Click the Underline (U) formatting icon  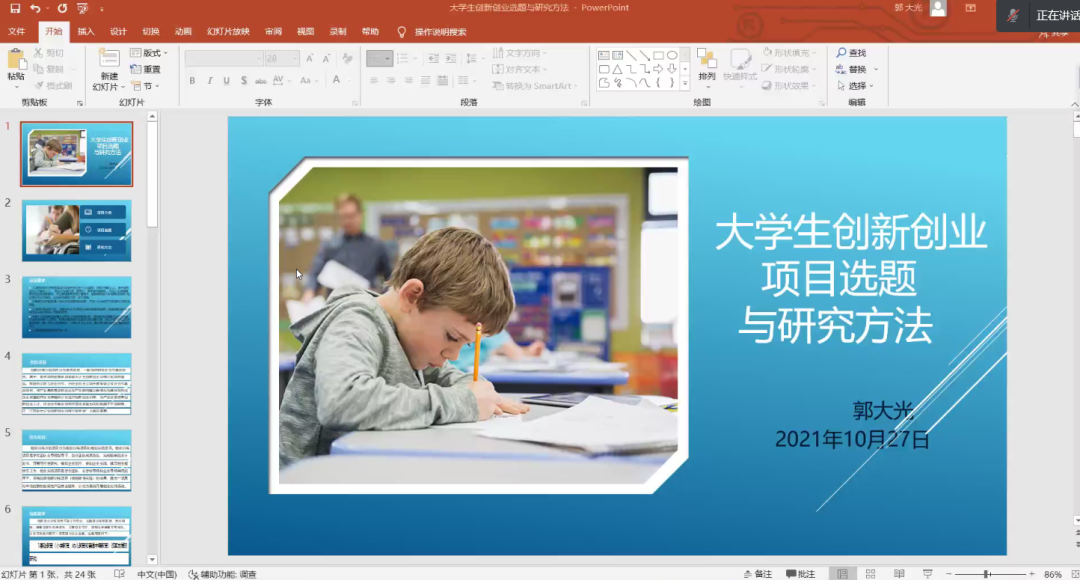[227, 81]
